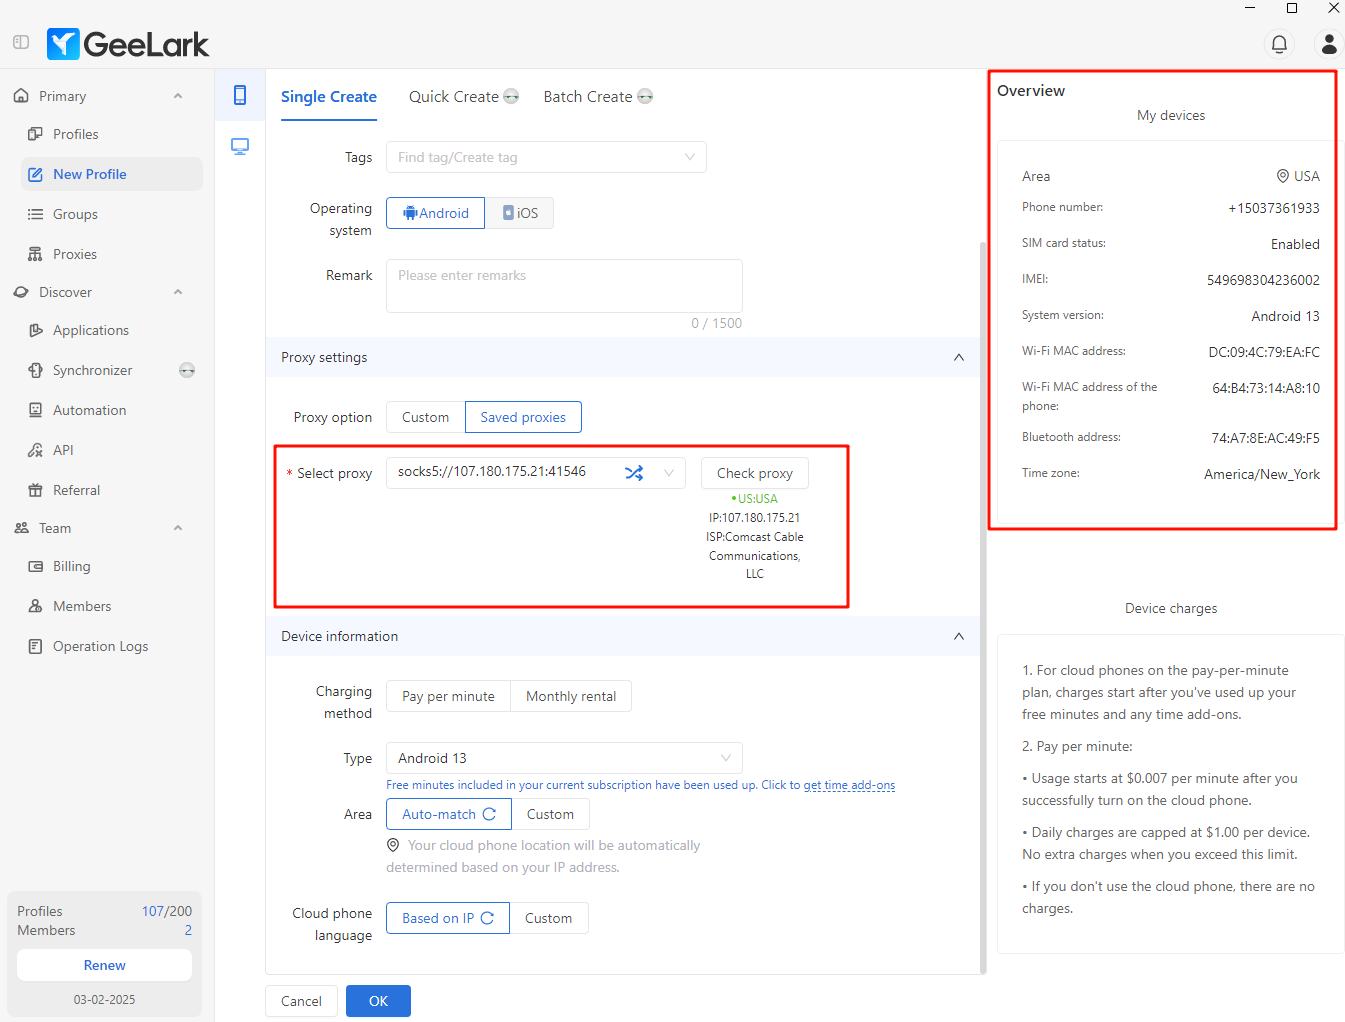Collapse the Team sidebar section
1345x1022 pixels.
178,528
